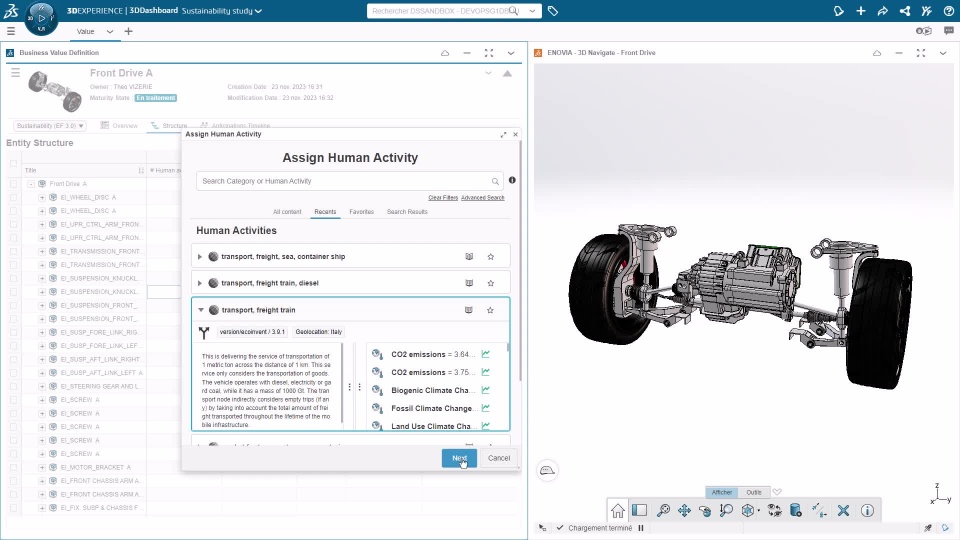
Task: Click the Cancel button
Action: (x=499, y=458)
